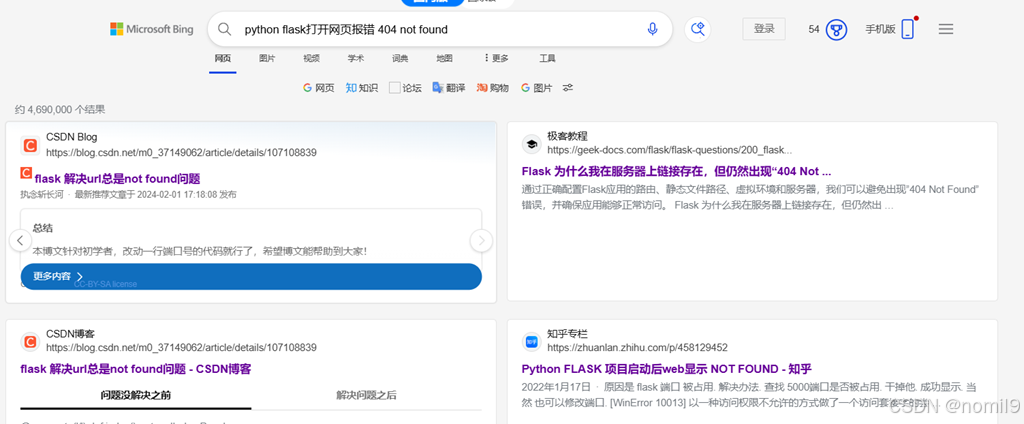
Task: Expand the 更多 search categories menu
Action: 496,58
